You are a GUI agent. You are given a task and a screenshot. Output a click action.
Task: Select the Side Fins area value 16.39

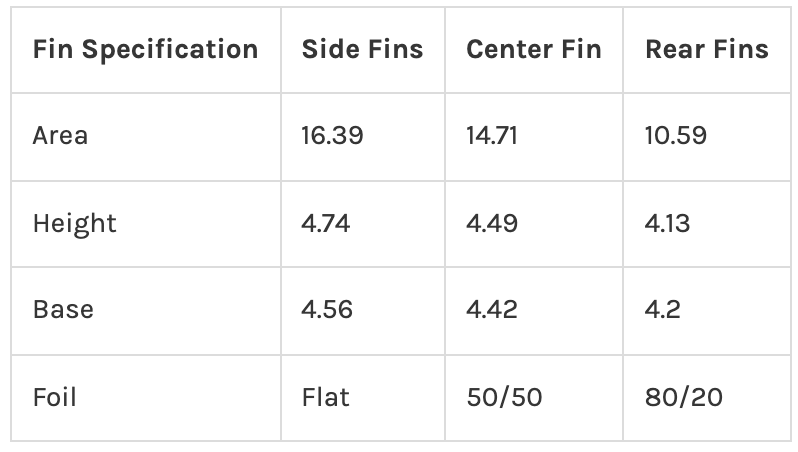(332, 135)
